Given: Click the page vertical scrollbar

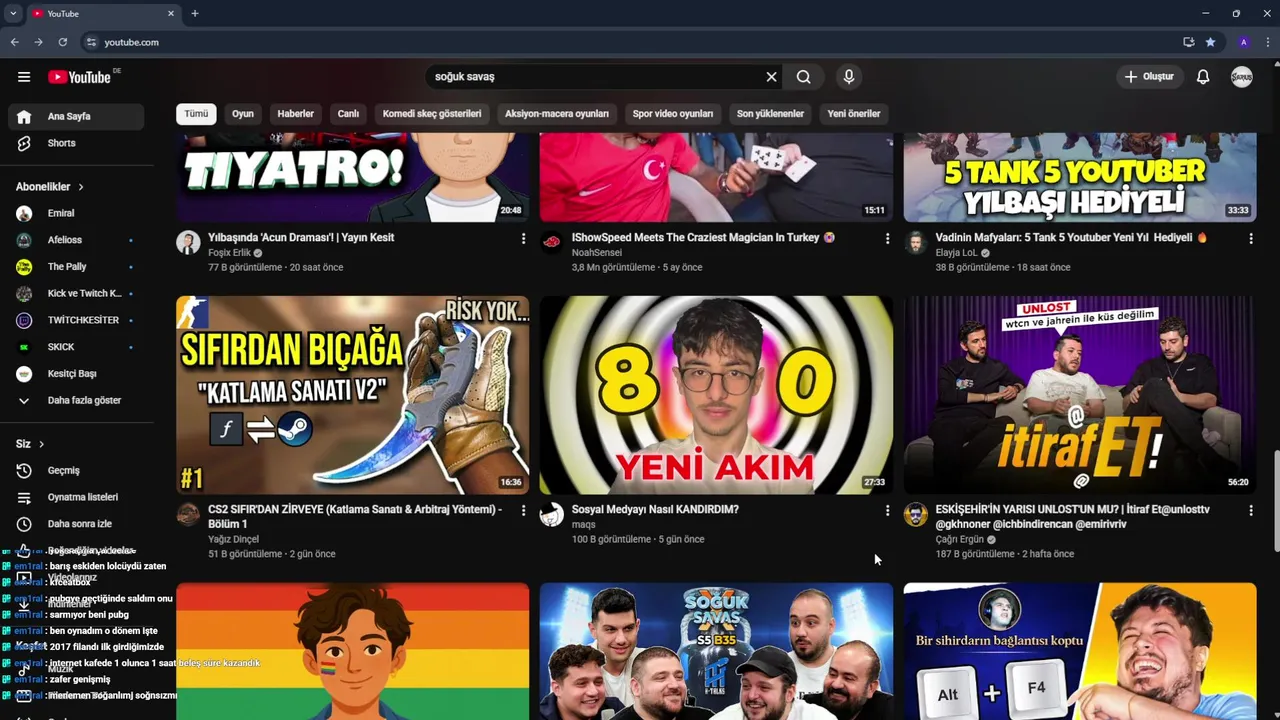Looking at the screenshot, I should (x=1276, y=500).
